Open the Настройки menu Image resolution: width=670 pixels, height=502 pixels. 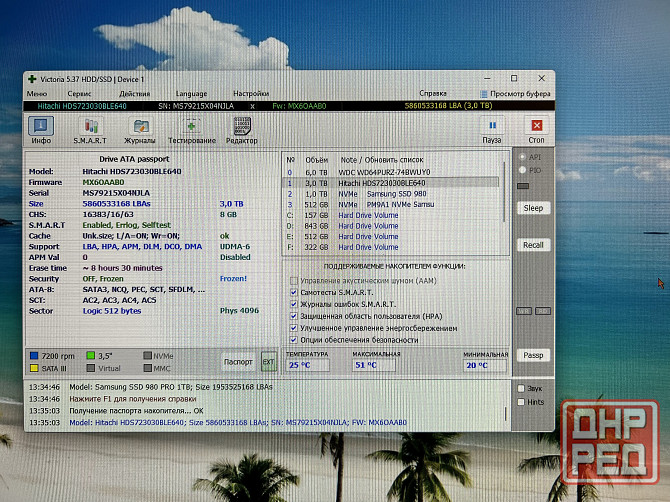click(251, 94)
